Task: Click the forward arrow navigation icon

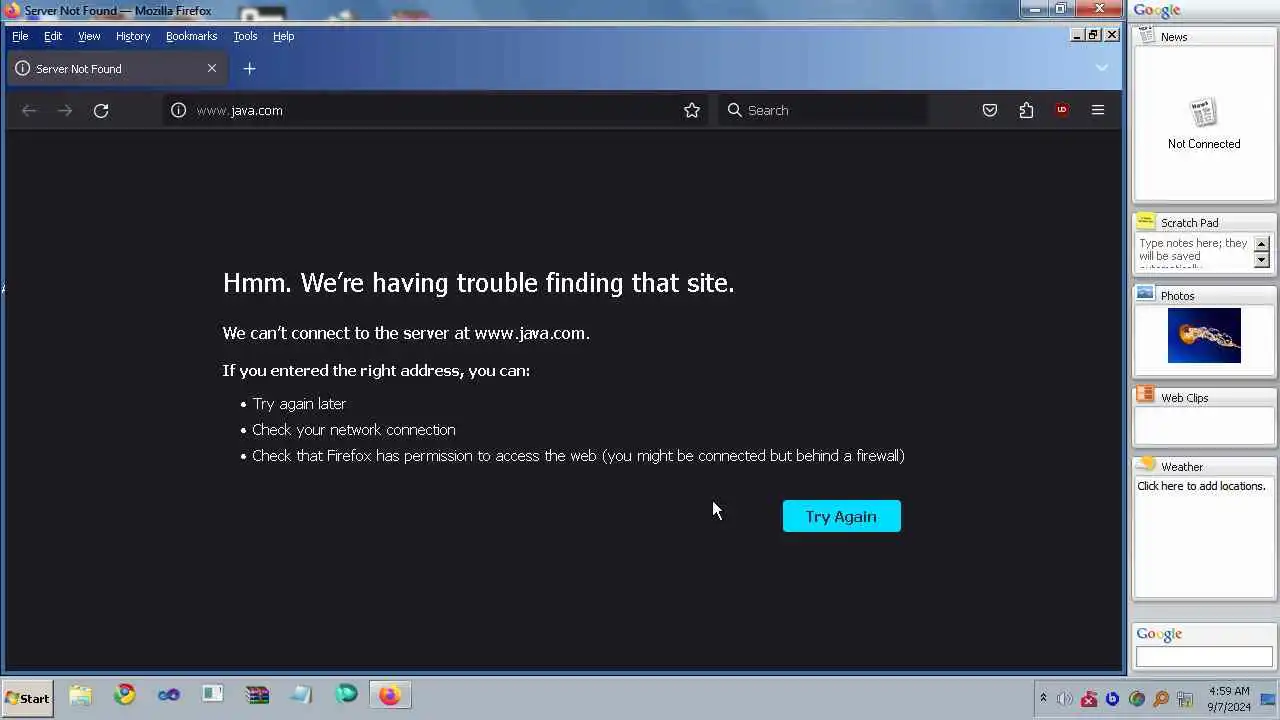Action: (65, 110)
